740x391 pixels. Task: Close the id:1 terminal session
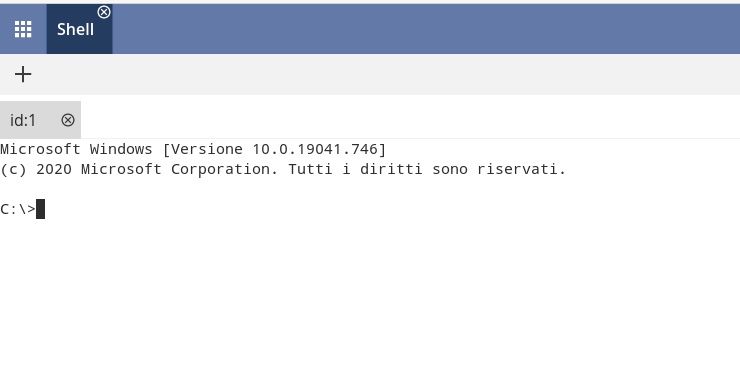click(x=68, y=120)
